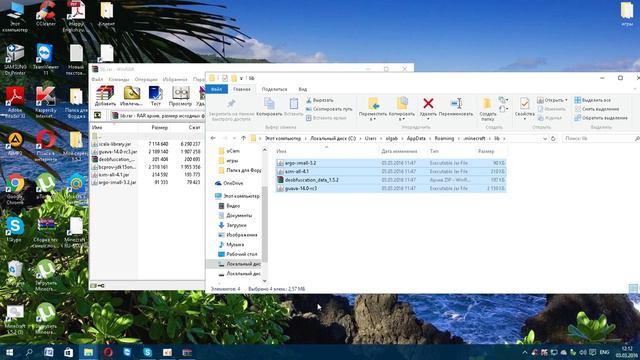
Task: Click Select all (Выделить все) in ribbon
Action: (x=593, y=100)
